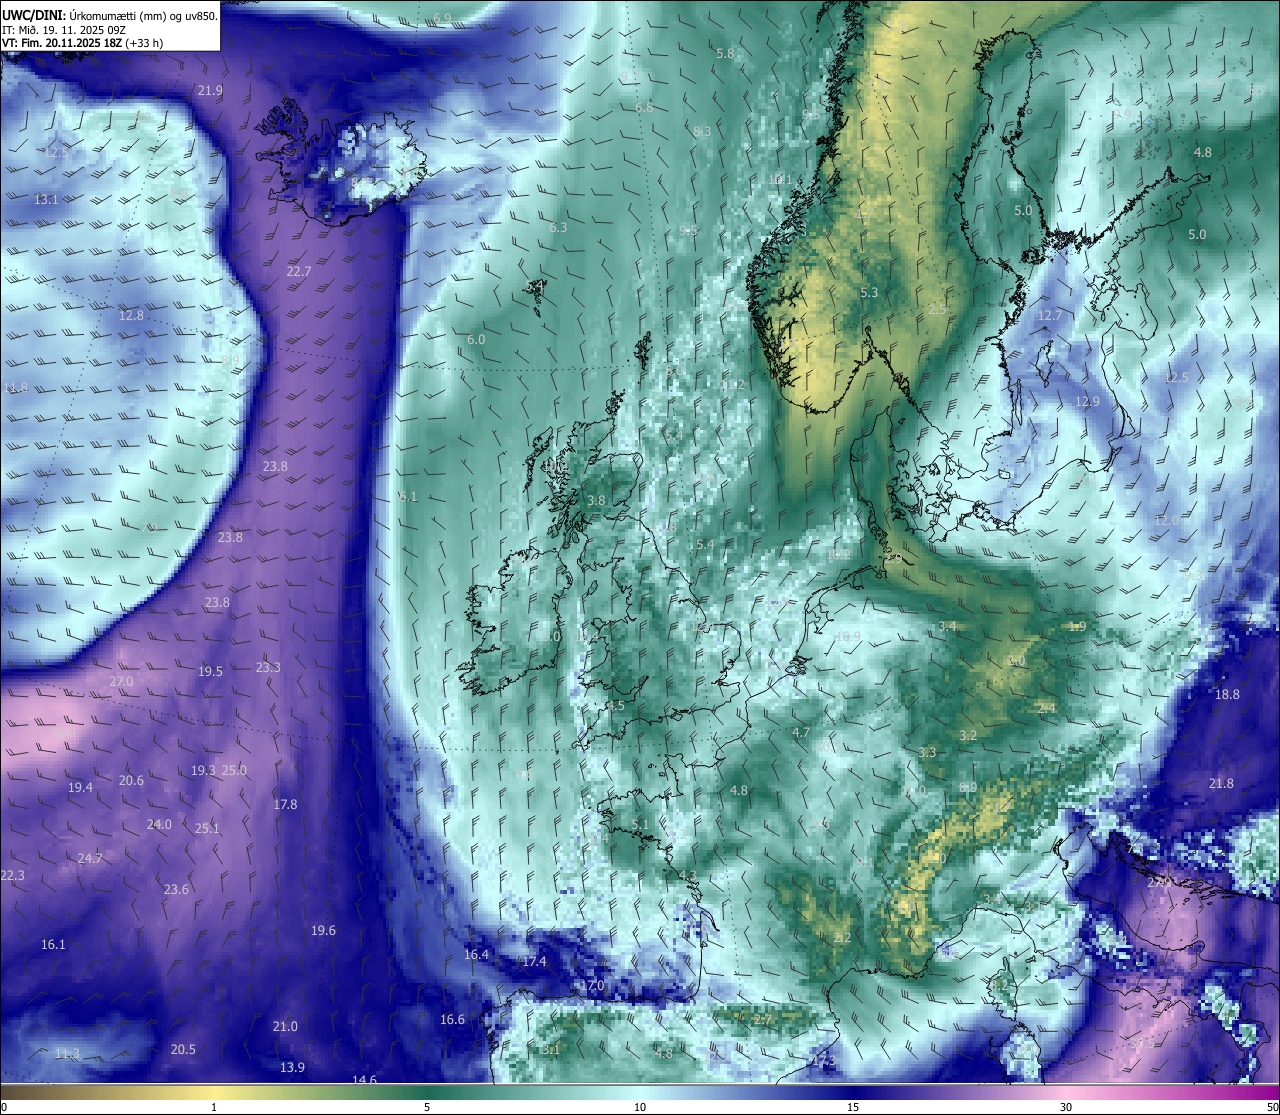
Task: Click the 16.6 value off Spain
Action: tap(452, 1019)
